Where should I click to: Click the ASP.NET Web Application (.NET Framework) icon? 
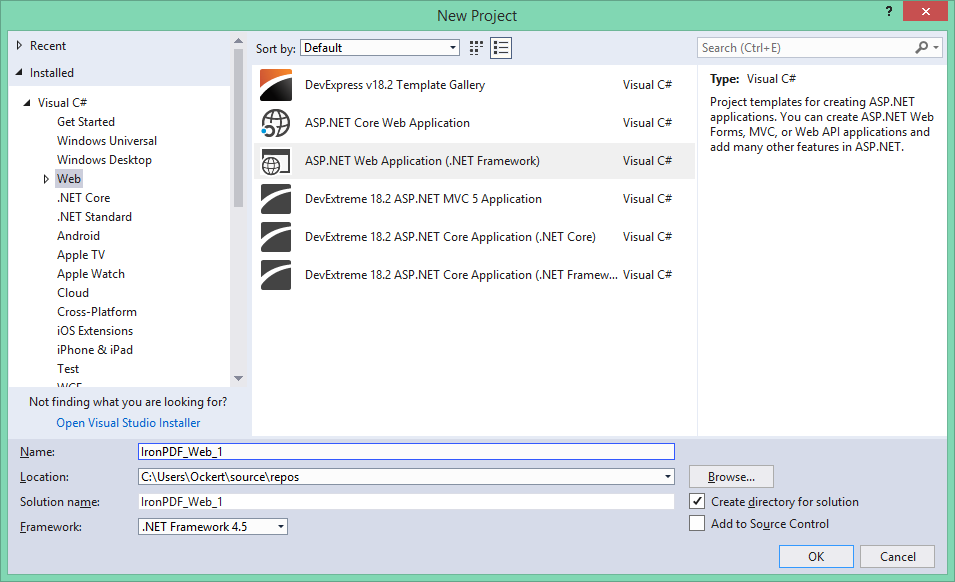pos(276,161)
